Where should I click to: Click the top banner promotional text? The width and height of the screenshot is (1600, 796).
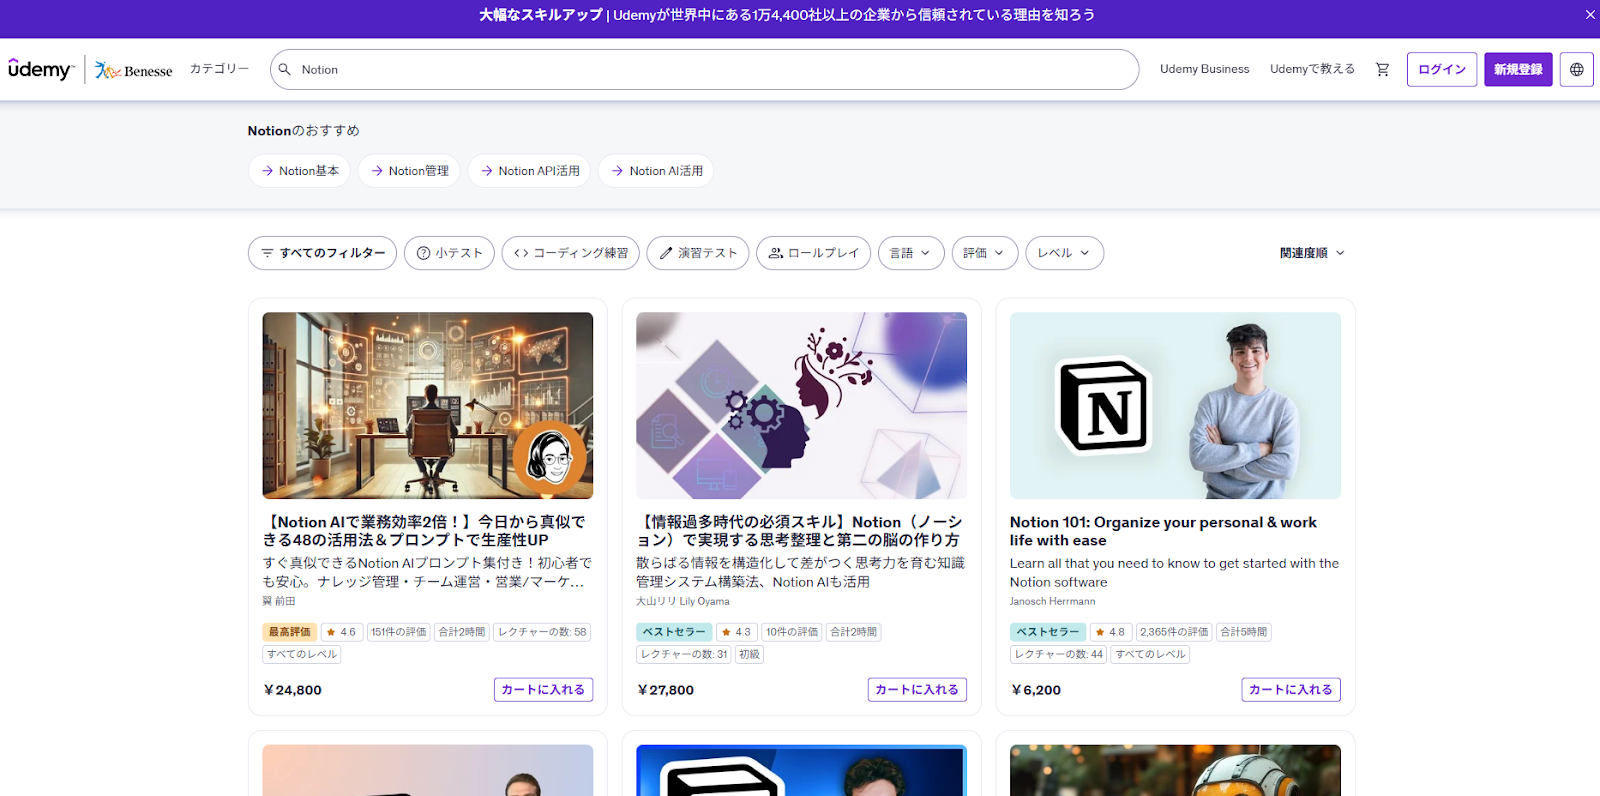[x=787, y=15]
